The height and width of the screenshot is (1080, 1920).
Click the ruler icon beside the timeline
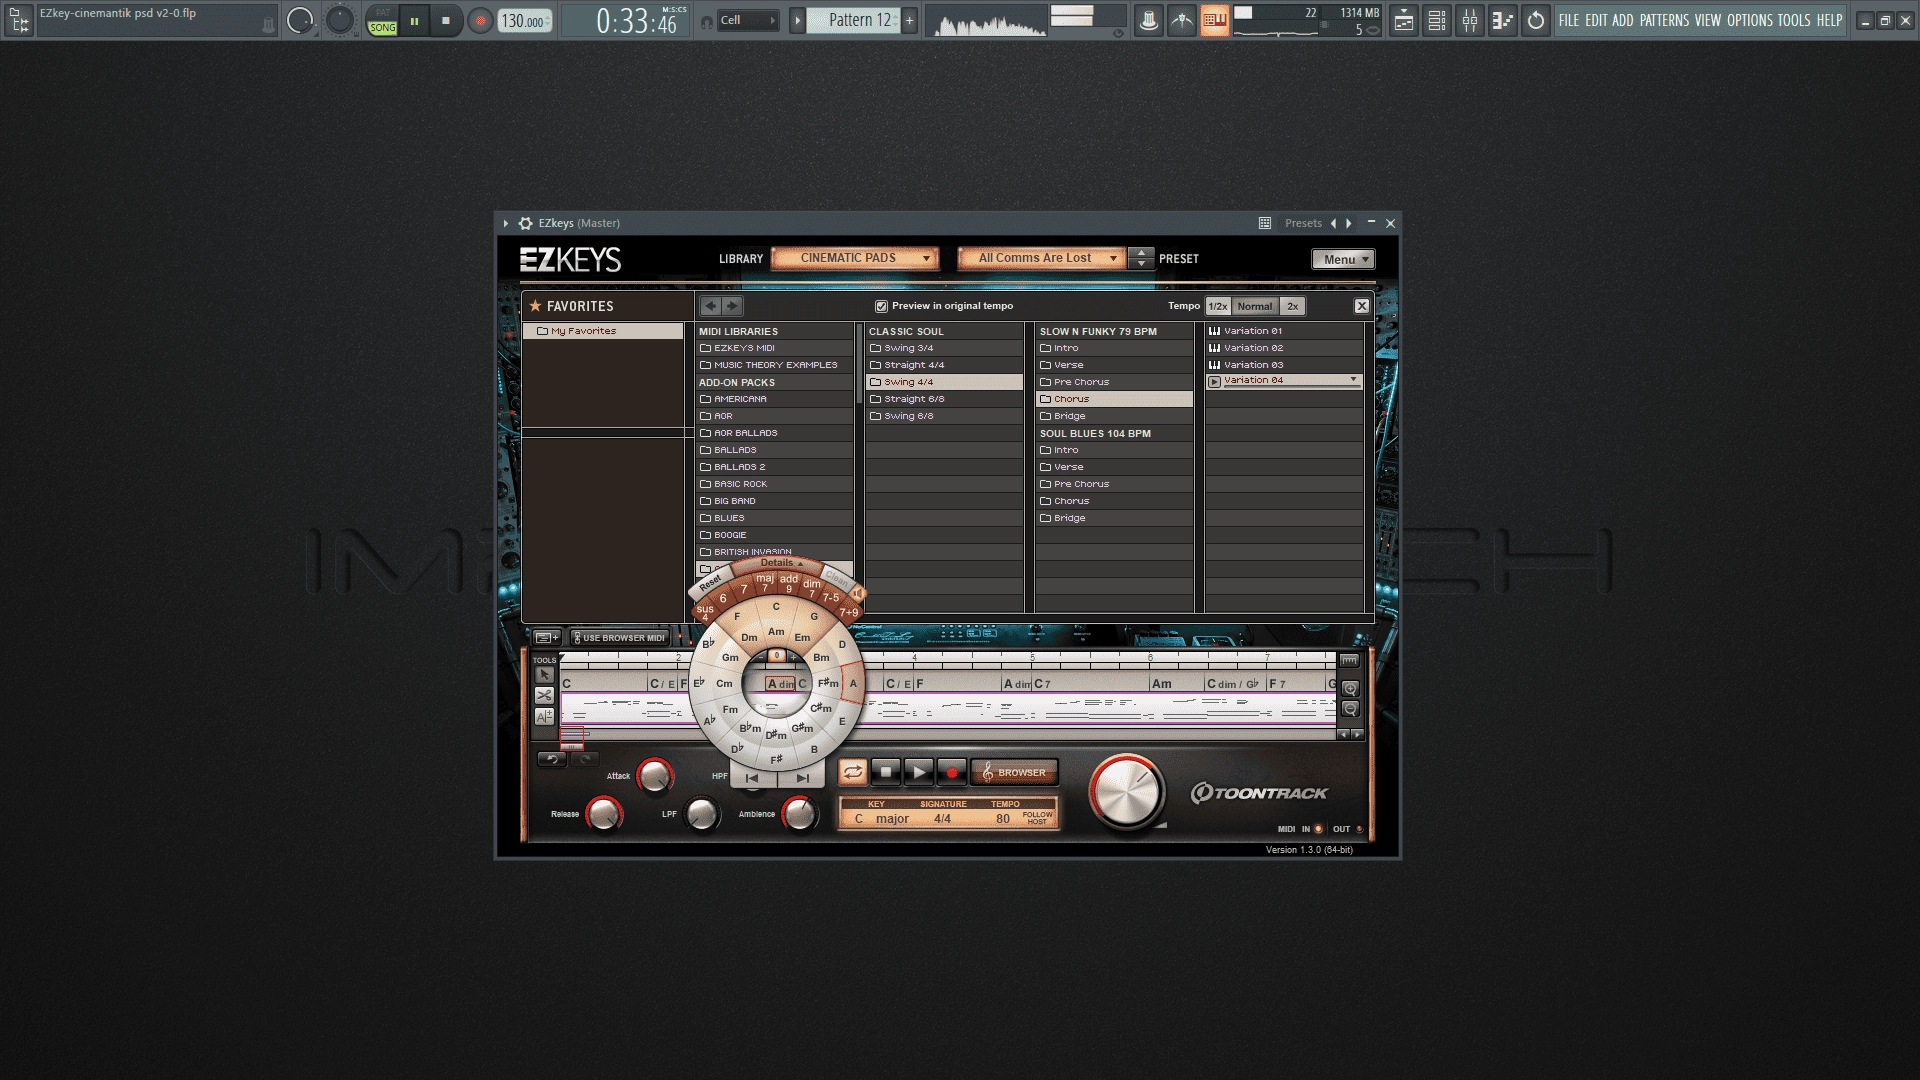click(x=1349, y=660)
